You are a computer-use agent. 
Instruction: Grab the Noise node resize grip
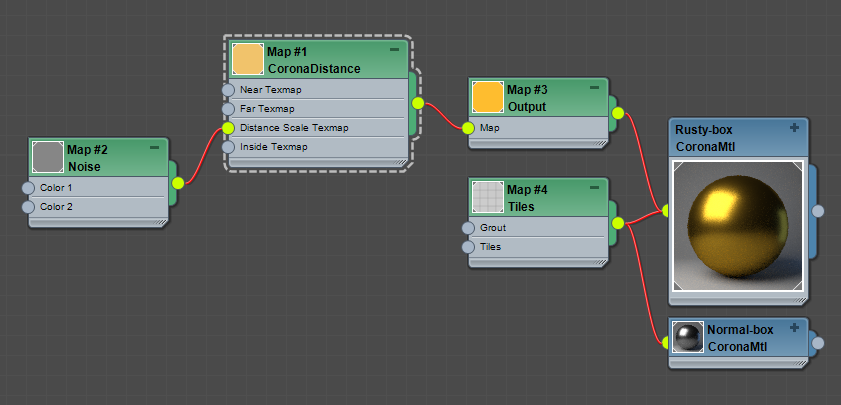[x=160, y=222]
